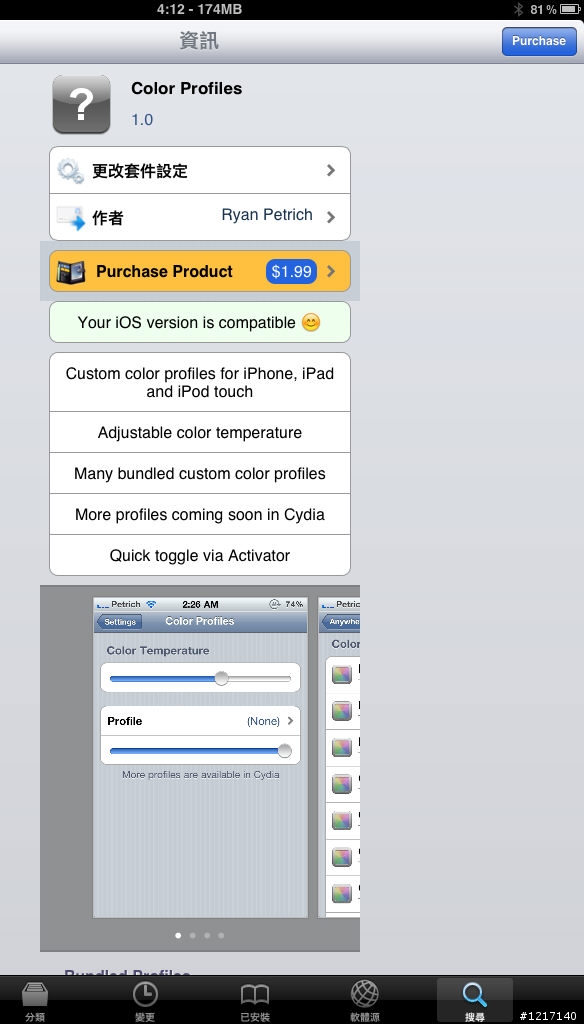Tap the $1.99 price badge
Viewport: 584px width, 1024px height.
click(291, 271)
